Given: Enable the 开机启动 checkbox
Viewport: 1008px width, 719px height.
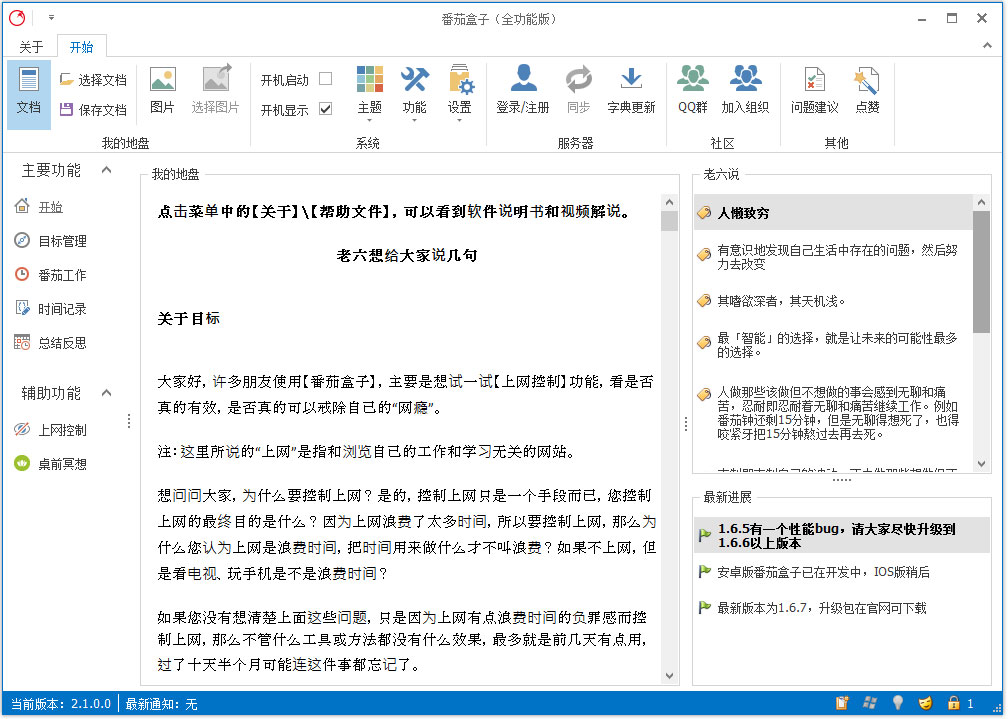Looking at the screenshot, I should click(x=325, y=79).
